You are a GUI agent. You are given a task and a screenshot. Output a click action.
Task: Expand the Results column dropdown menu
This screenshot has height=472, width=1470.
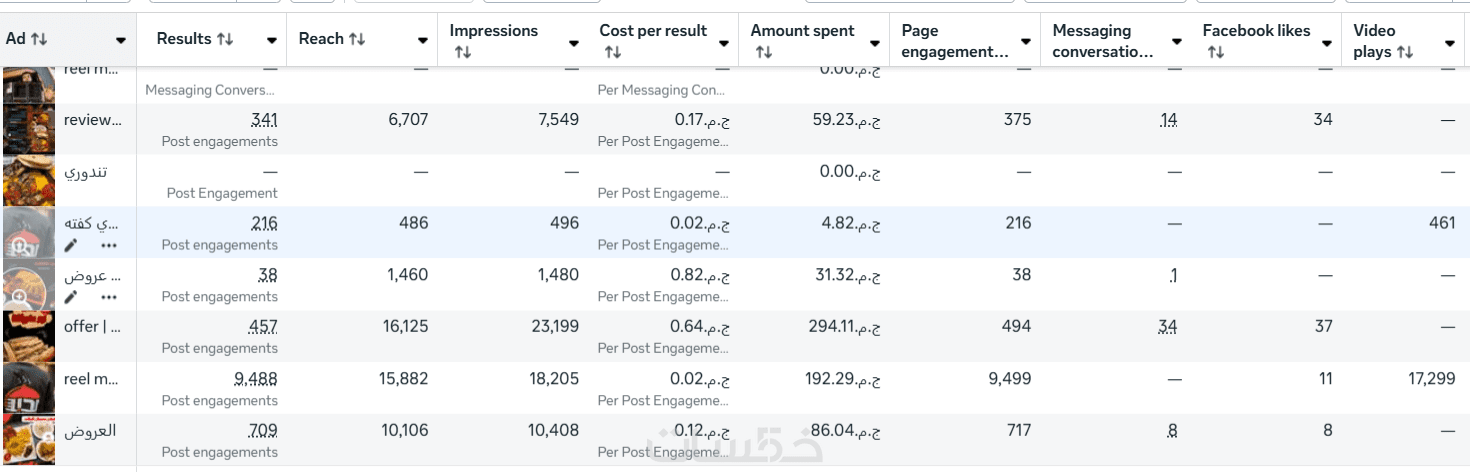tap(272, 41)
